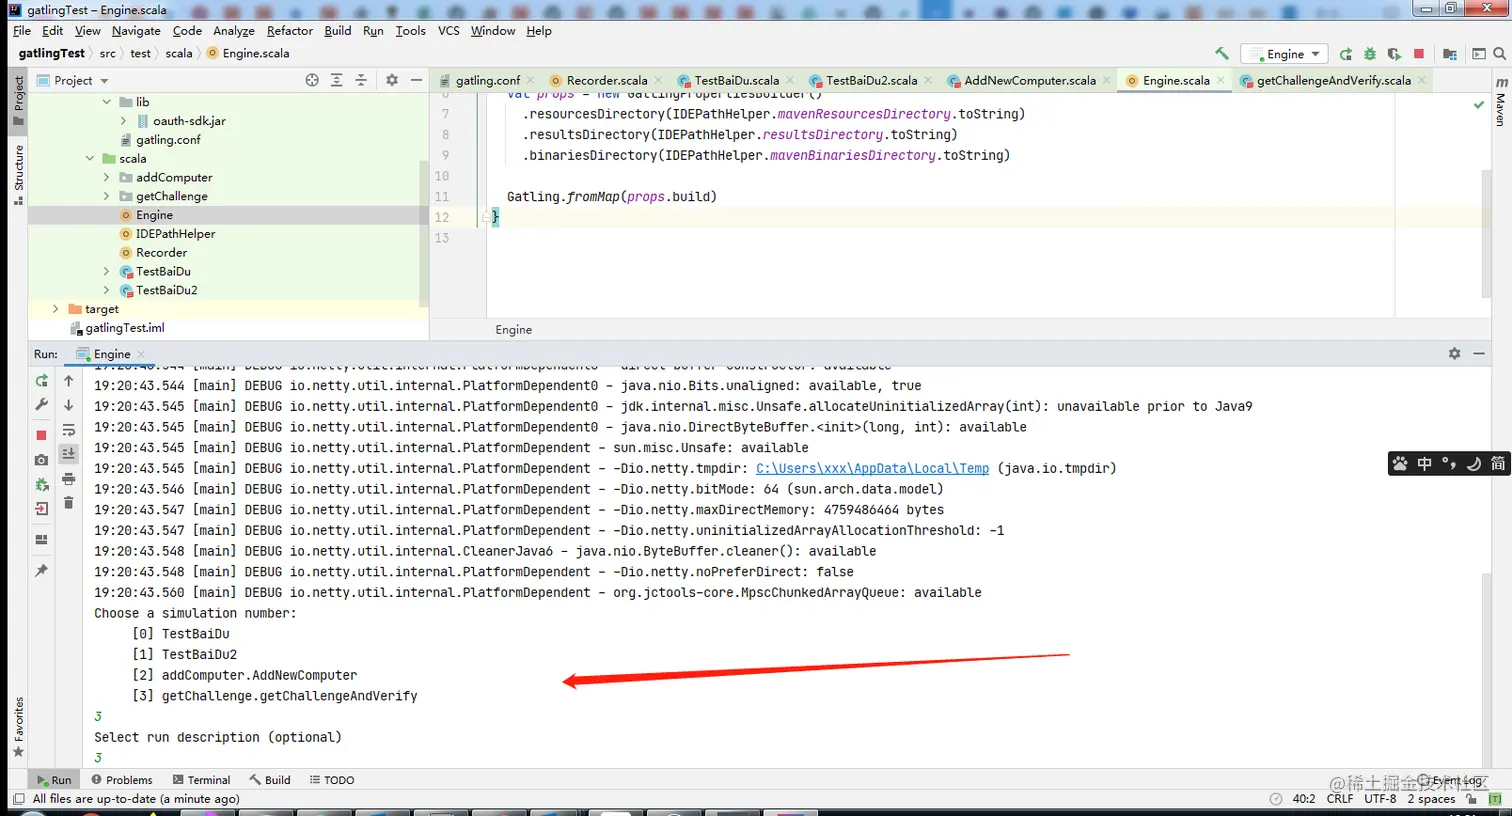This screenshot has width=1512, height=816.
Task: Print the console output
Action: click(x=68, y=479)
